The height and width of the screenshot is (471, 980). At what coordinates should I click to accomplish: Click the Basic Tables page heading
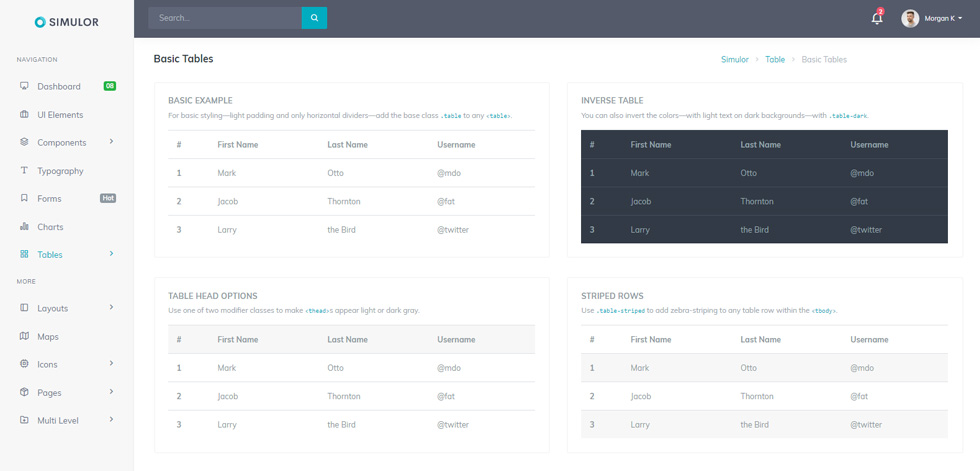coord(183,59)
